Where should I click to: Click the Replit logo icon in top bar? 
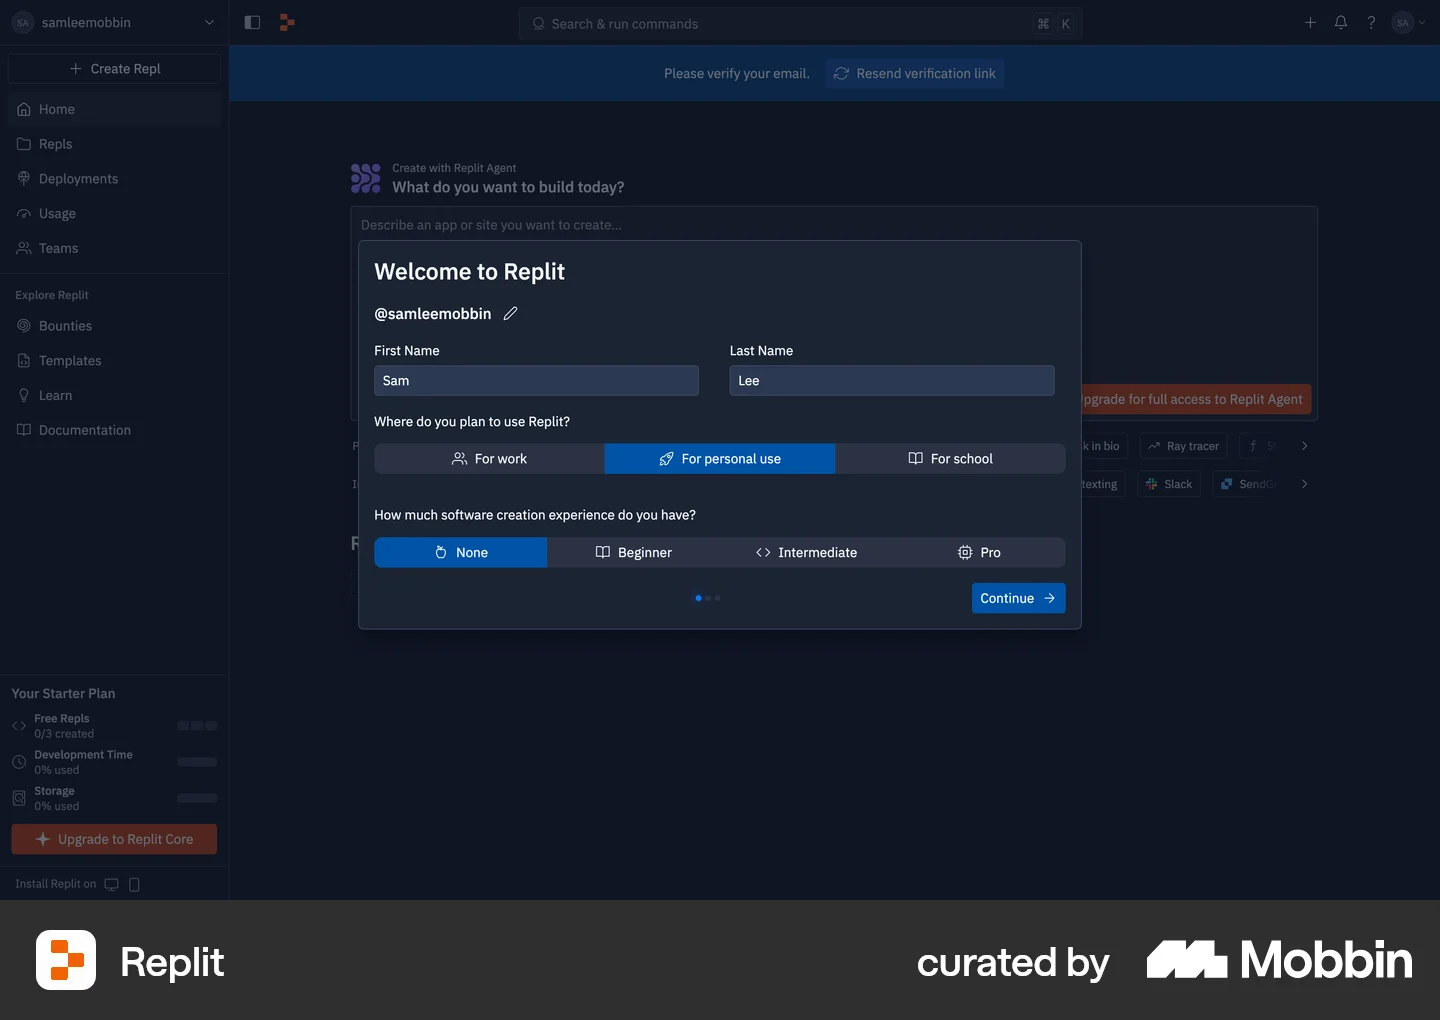tap(287, 22)
